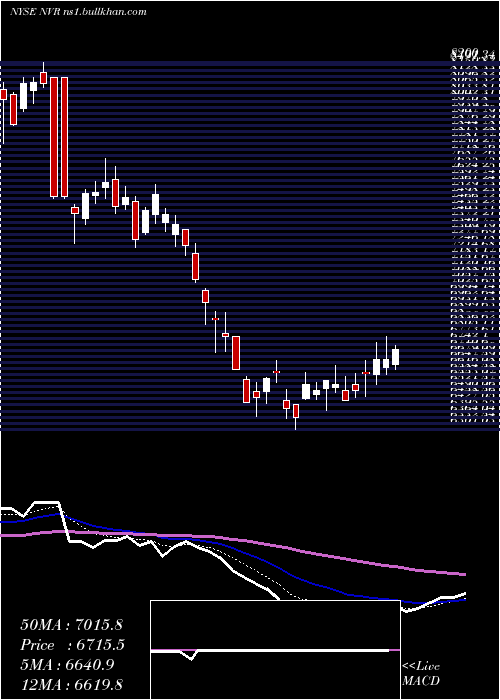Select the "5MA : 6640.9" readout
Image resolution: width=500 pixels, height=700 pixels.
click(x=67, y=665)
